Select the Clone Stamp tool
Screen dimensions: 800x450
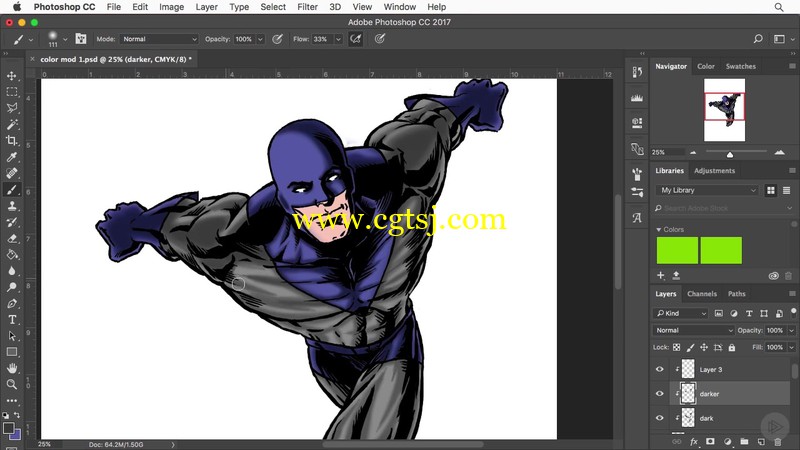pos(11,206)
